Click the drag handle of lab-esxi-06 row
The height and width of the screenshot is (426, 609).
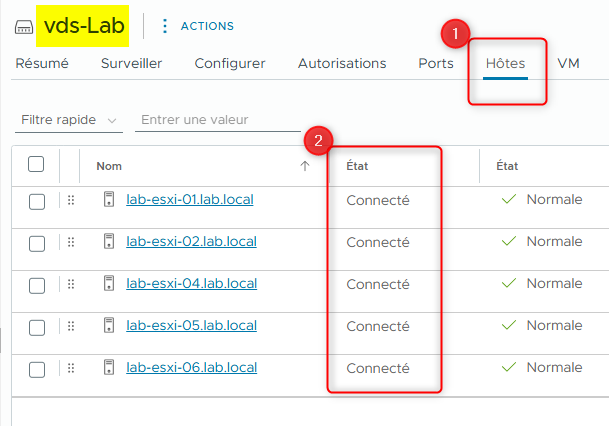(x=71, y=368)
